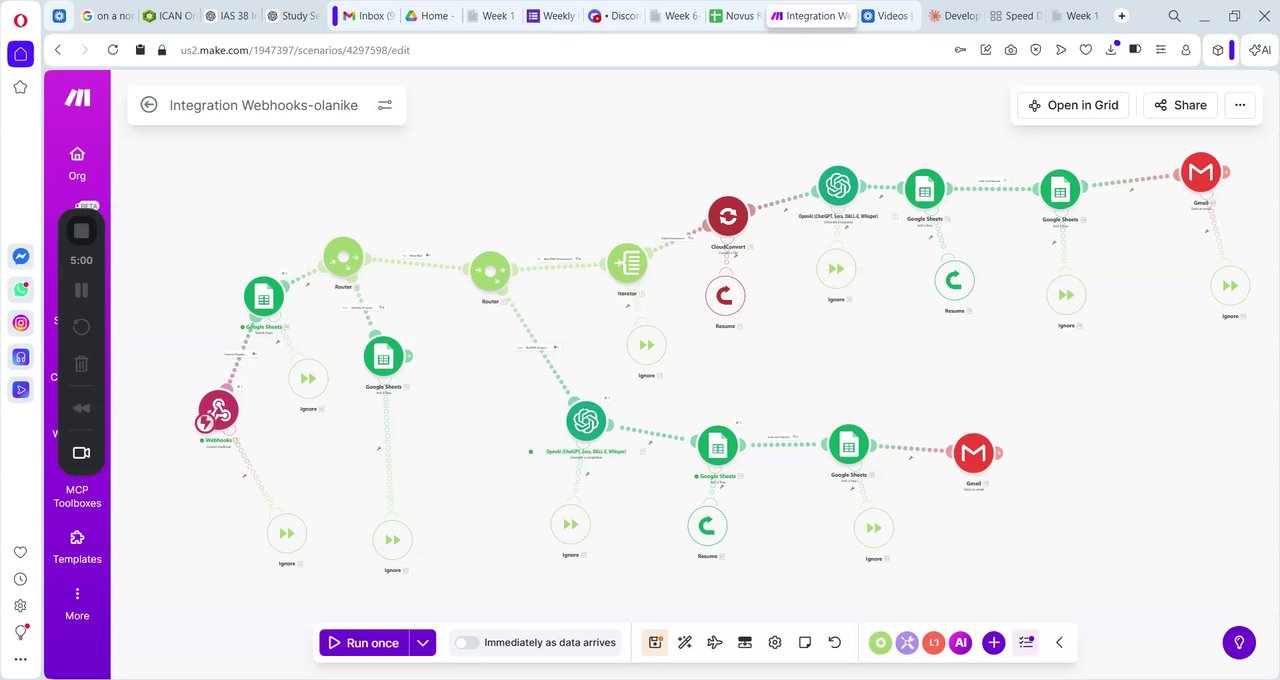Screen dimensions: 1280x680
Task: Click the scenario name Integration Webhooks-olanike
Action: pos(263,105)
